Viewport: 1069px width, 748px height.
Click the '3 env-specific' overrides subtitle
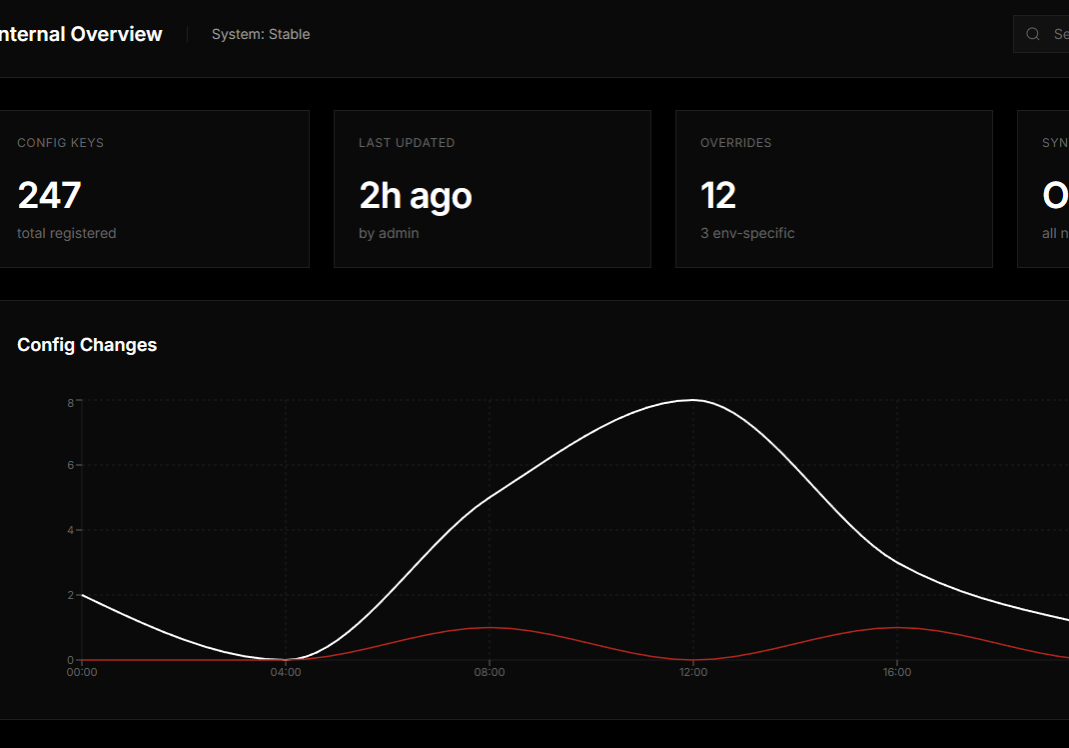pyautogui.click(x=747, y=233)
